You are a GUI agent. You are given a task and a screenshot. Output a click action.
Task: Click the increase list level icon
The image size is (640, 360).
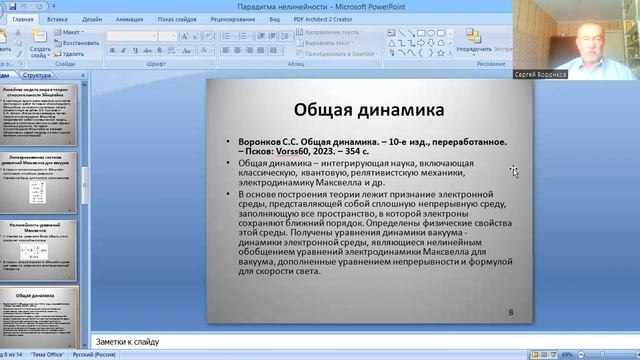[x=272, y=36]
